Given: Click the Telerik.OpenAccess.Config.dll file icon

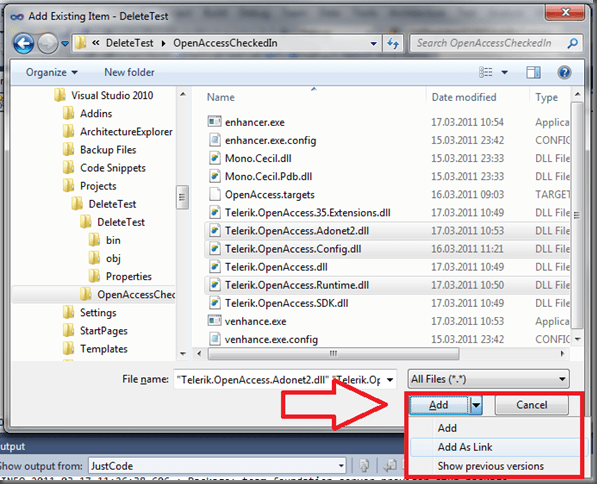Looking at the screenshot, I should [215, 249].
